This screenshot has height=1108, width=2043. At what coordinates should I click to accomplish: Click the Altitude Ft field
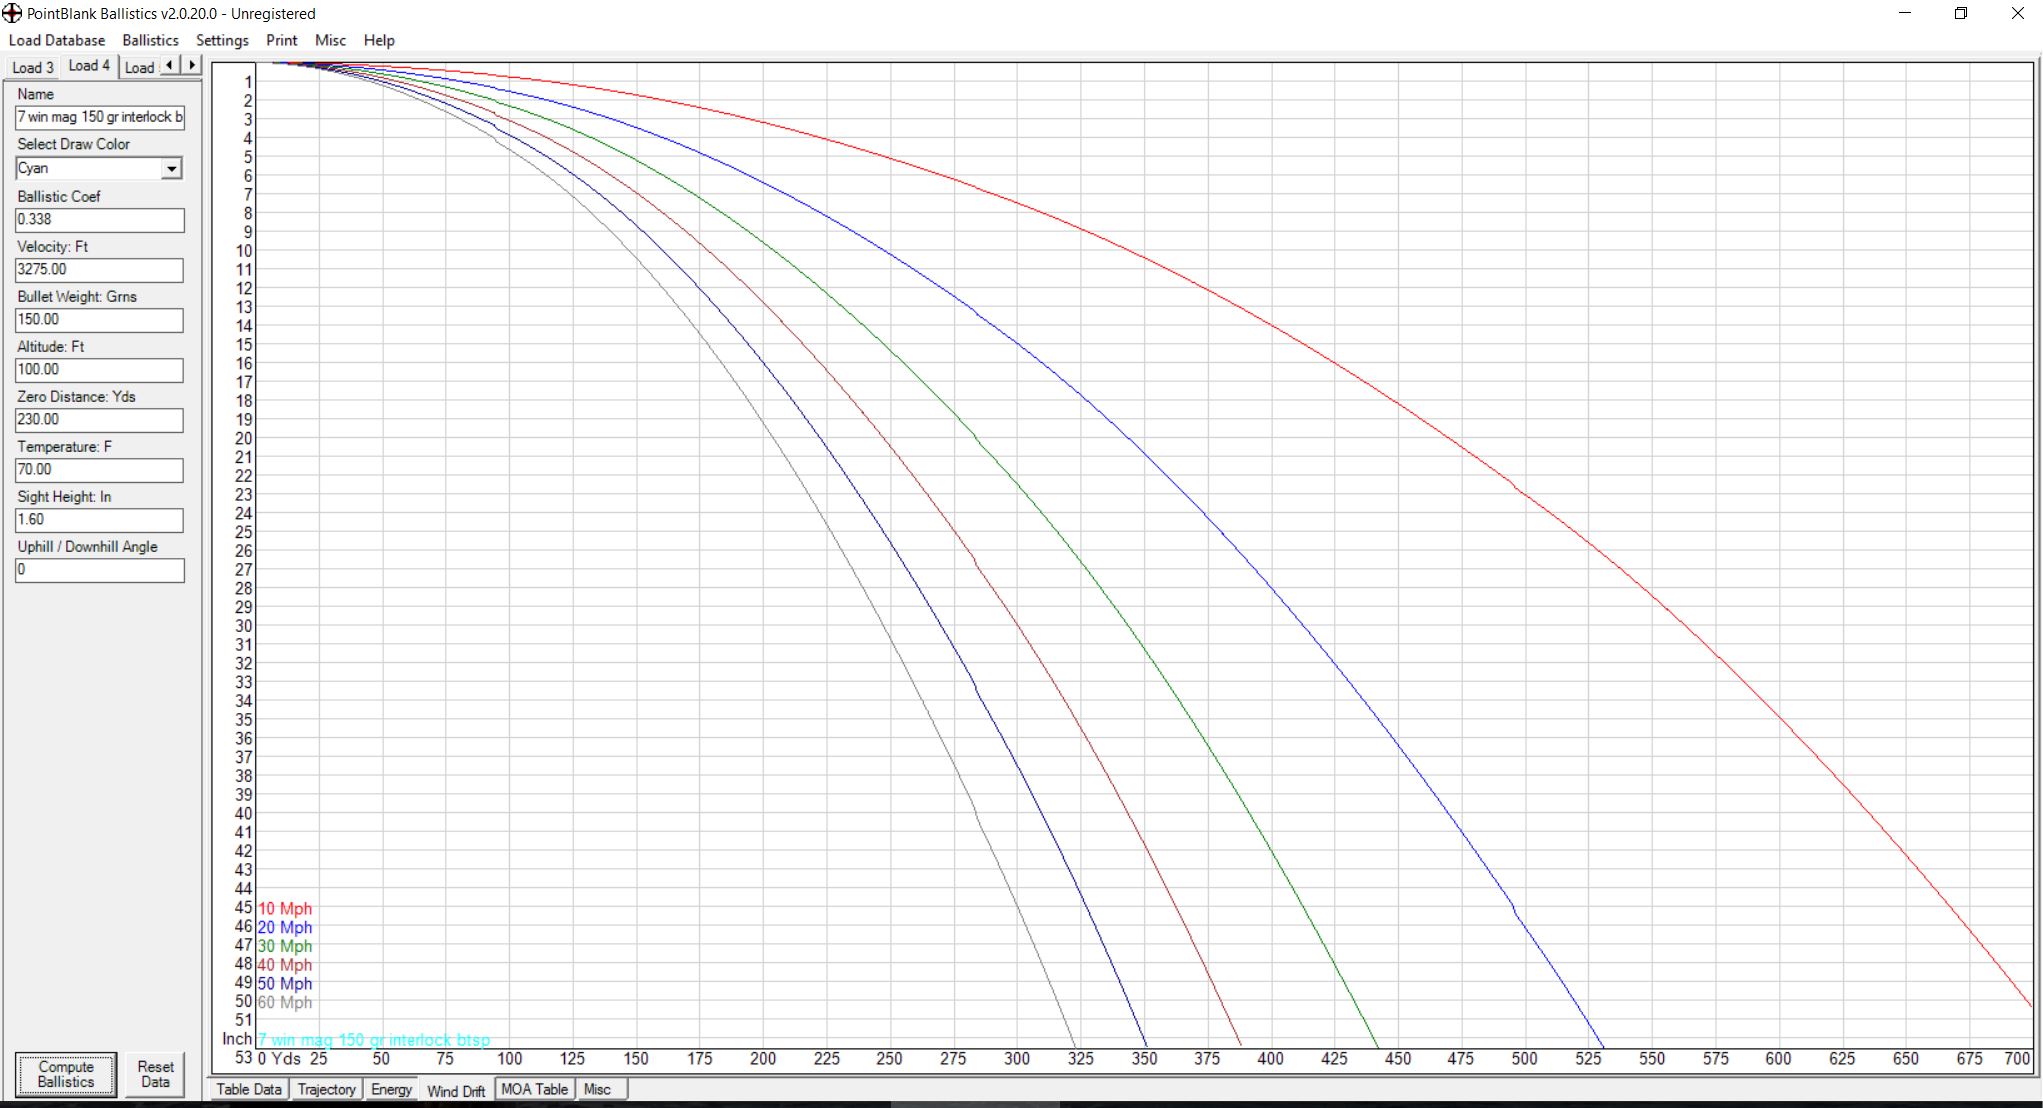99,369
